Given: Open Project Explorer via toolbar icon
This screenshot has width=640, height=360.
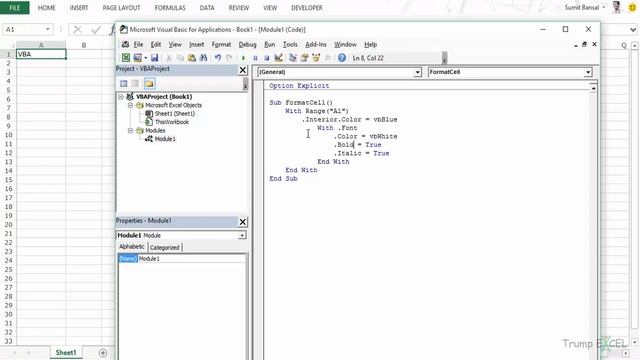Looking at the screenshot, I should (x=293, y=58).
